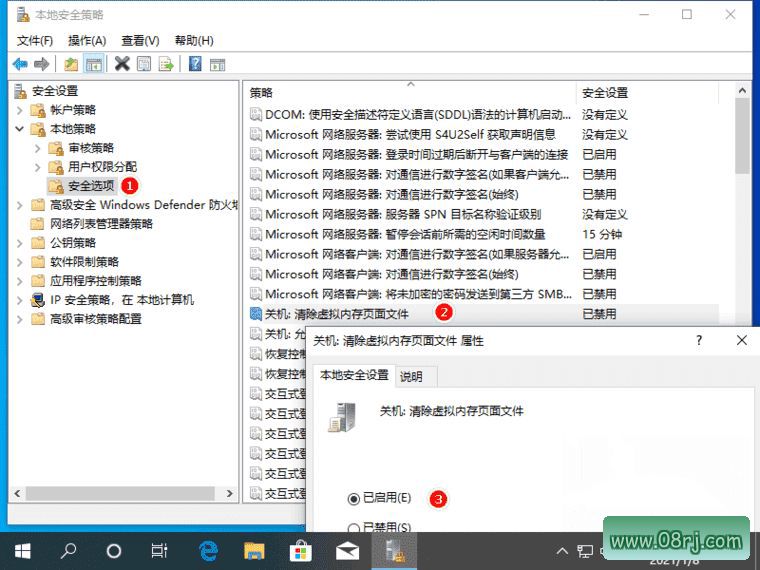Open Properties via toolbar icon
The image size is (760, 570).
tap(144, 63)
